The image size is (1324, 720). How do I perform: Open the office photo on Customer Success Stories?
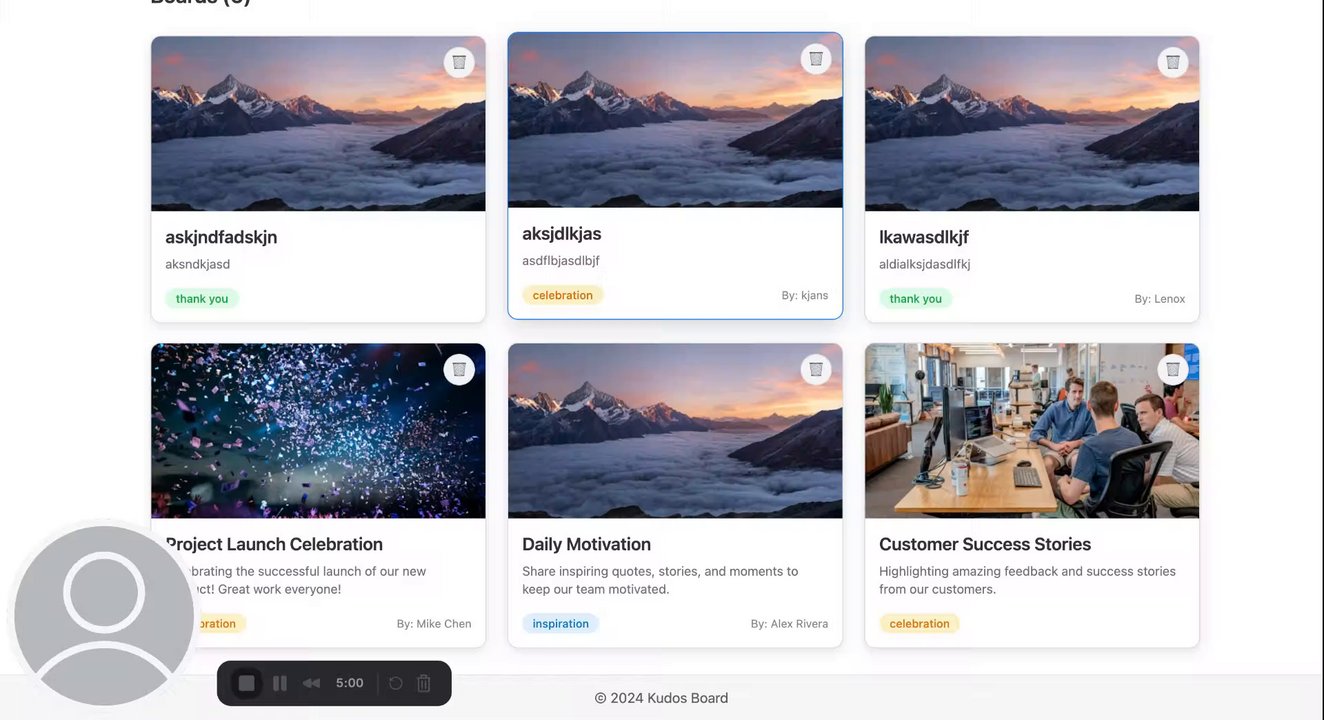1032,431
